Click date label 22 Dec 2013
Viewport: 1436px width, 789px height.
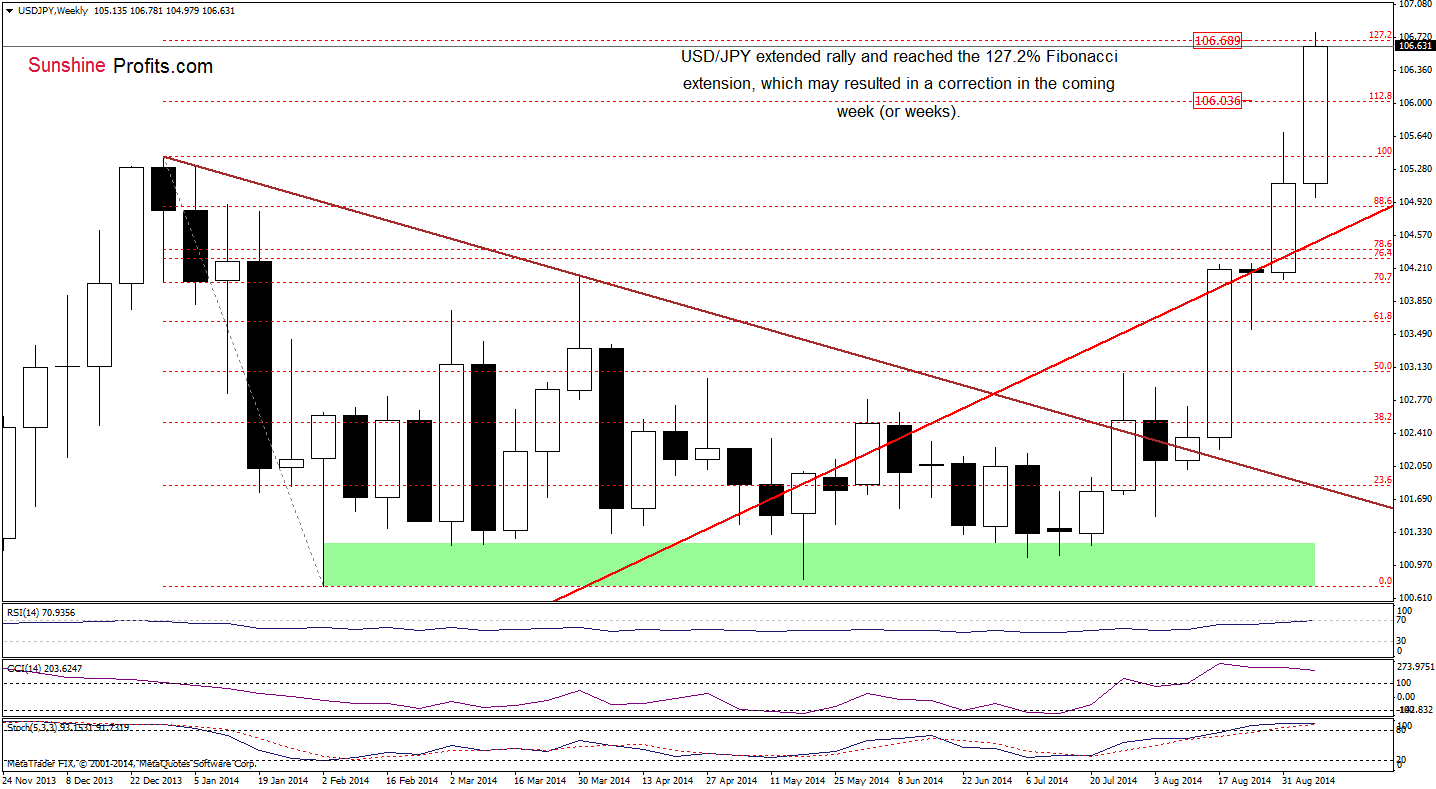pyautogui.click(x=157, y=780)
